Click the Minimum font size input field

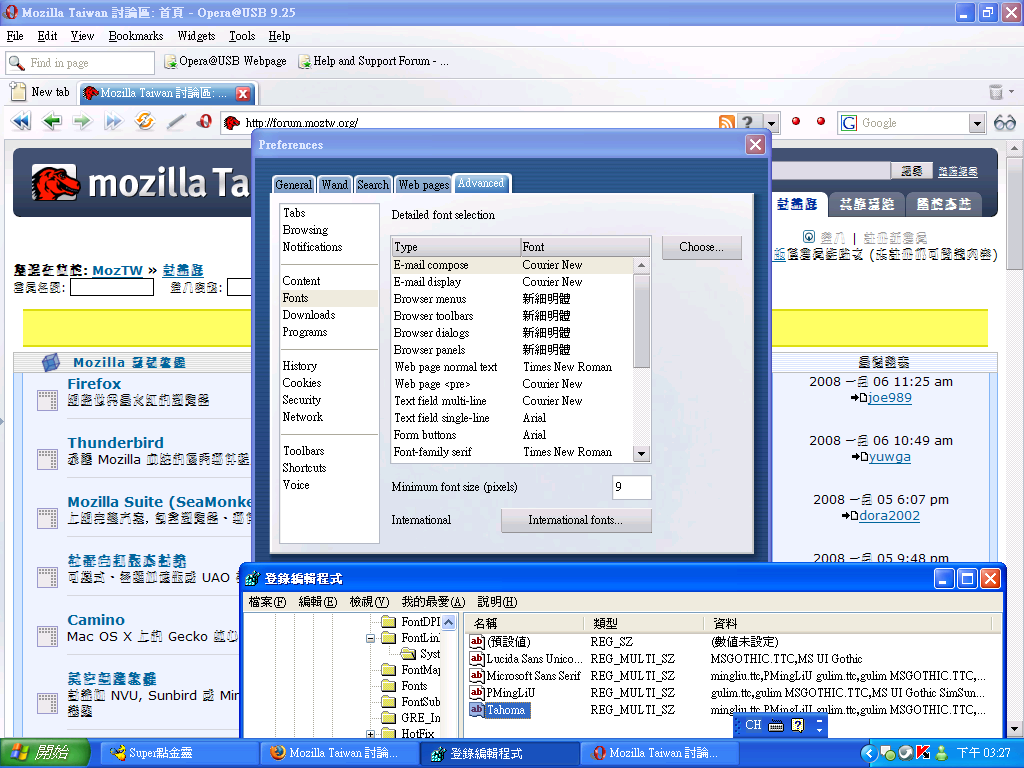pos(631,487)
